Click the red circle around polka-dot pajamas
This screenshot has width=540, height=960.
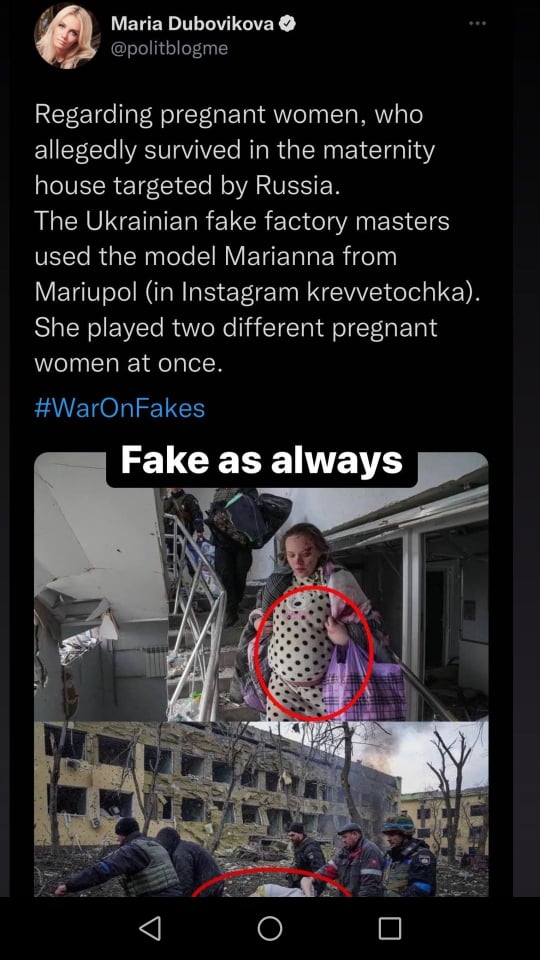pos(314,651)
